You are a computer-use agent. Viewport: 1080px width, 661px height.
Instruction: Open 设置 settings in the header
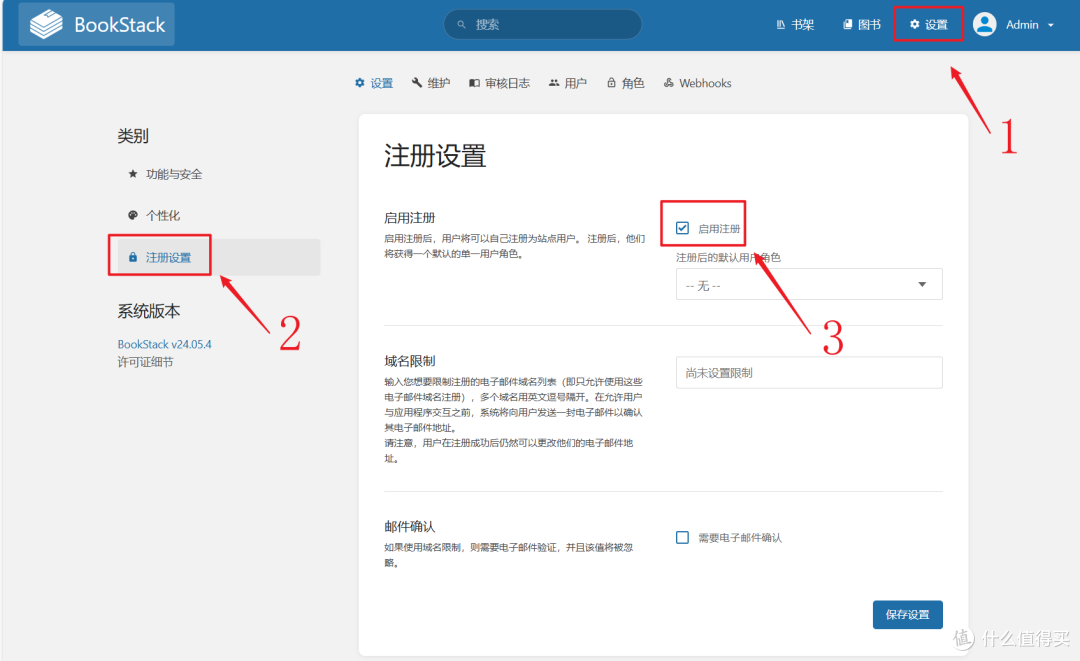coord(928,25)
